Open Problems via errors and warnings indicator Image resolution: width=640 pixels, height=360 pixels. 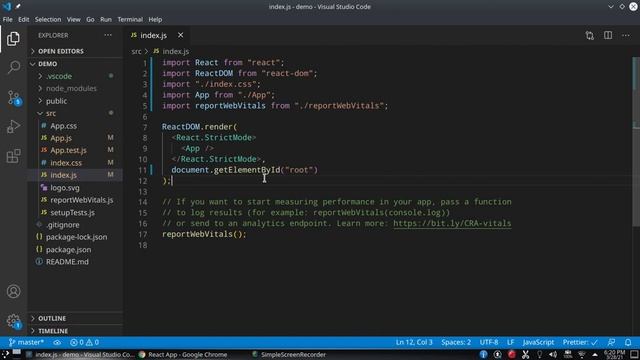pos(84,342)
